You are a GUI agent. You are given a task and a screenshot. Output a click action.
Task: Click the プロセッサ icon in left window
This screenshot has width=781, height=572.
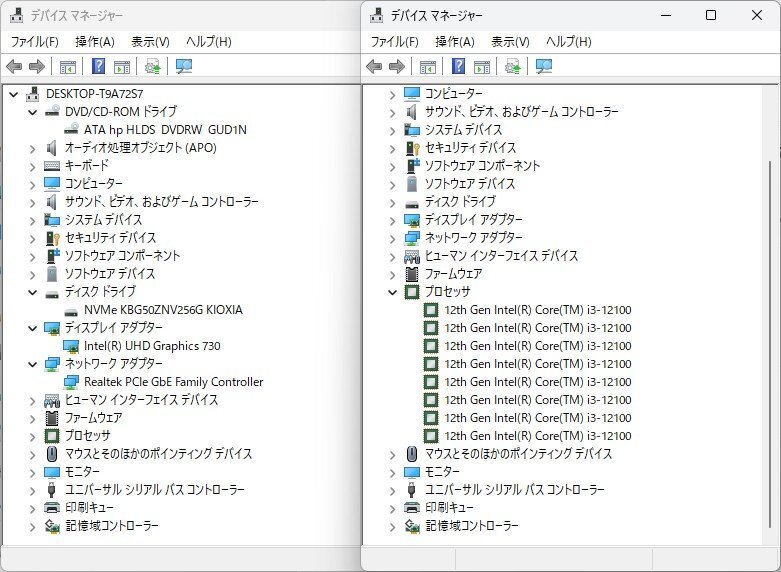(52, 435)
